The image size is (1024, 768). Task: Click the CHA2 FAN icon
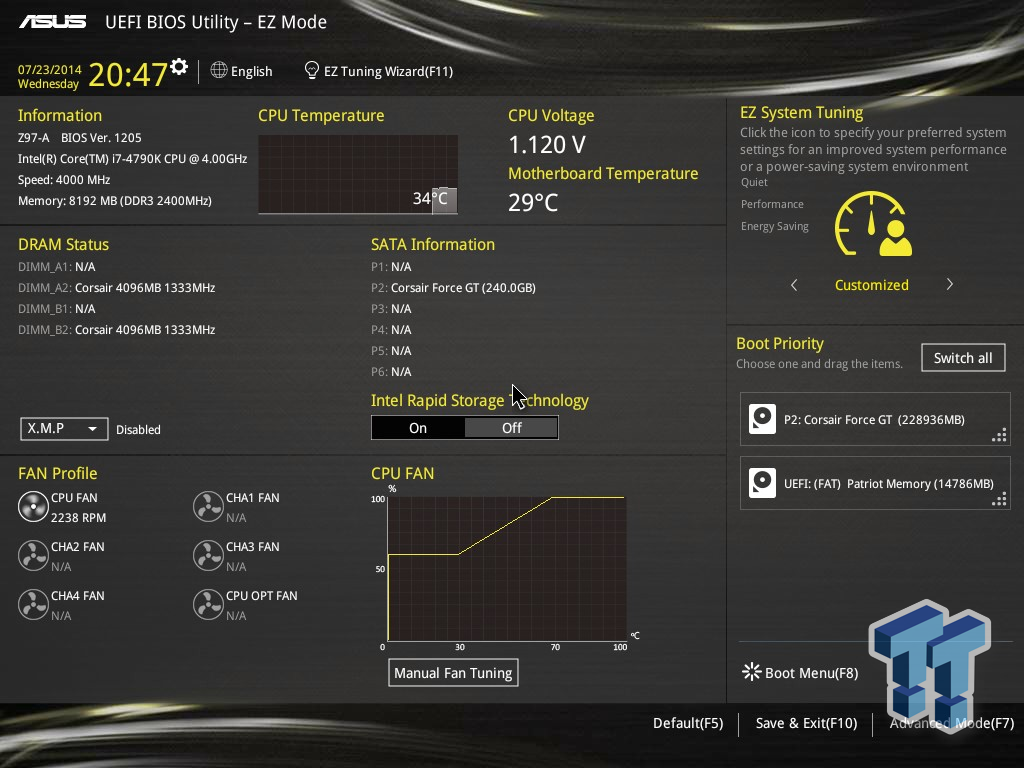pos(33,556)
